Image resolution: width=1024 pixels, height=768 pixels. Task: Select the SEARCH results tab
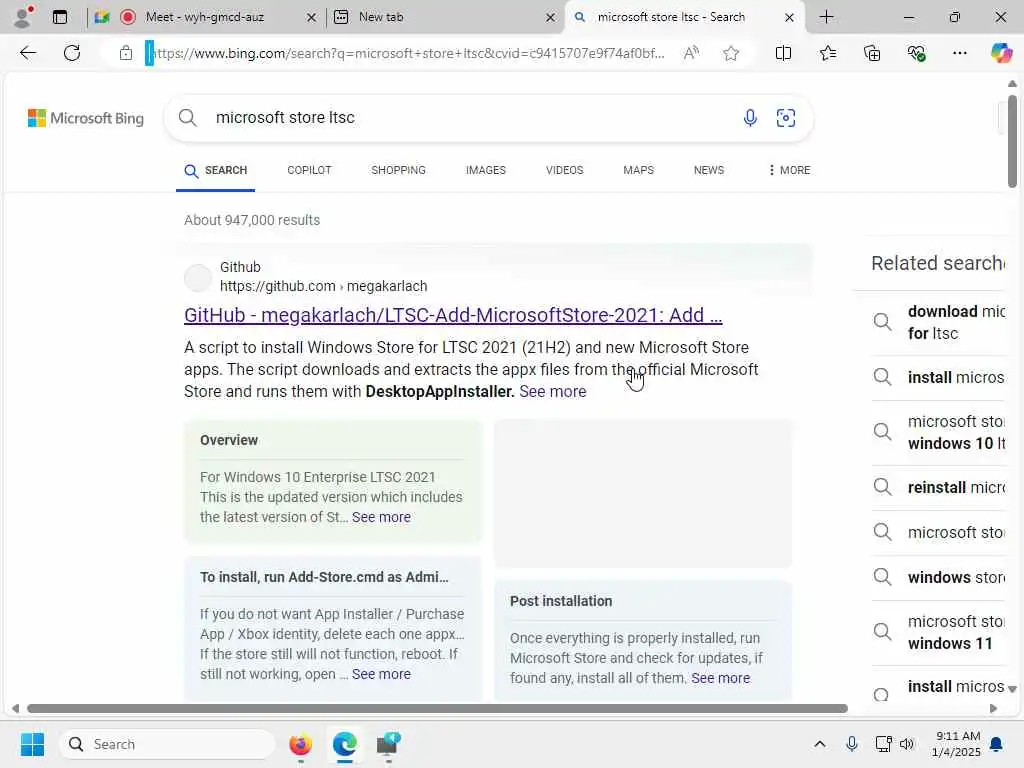pyautogui.click(x=216, y=170)
